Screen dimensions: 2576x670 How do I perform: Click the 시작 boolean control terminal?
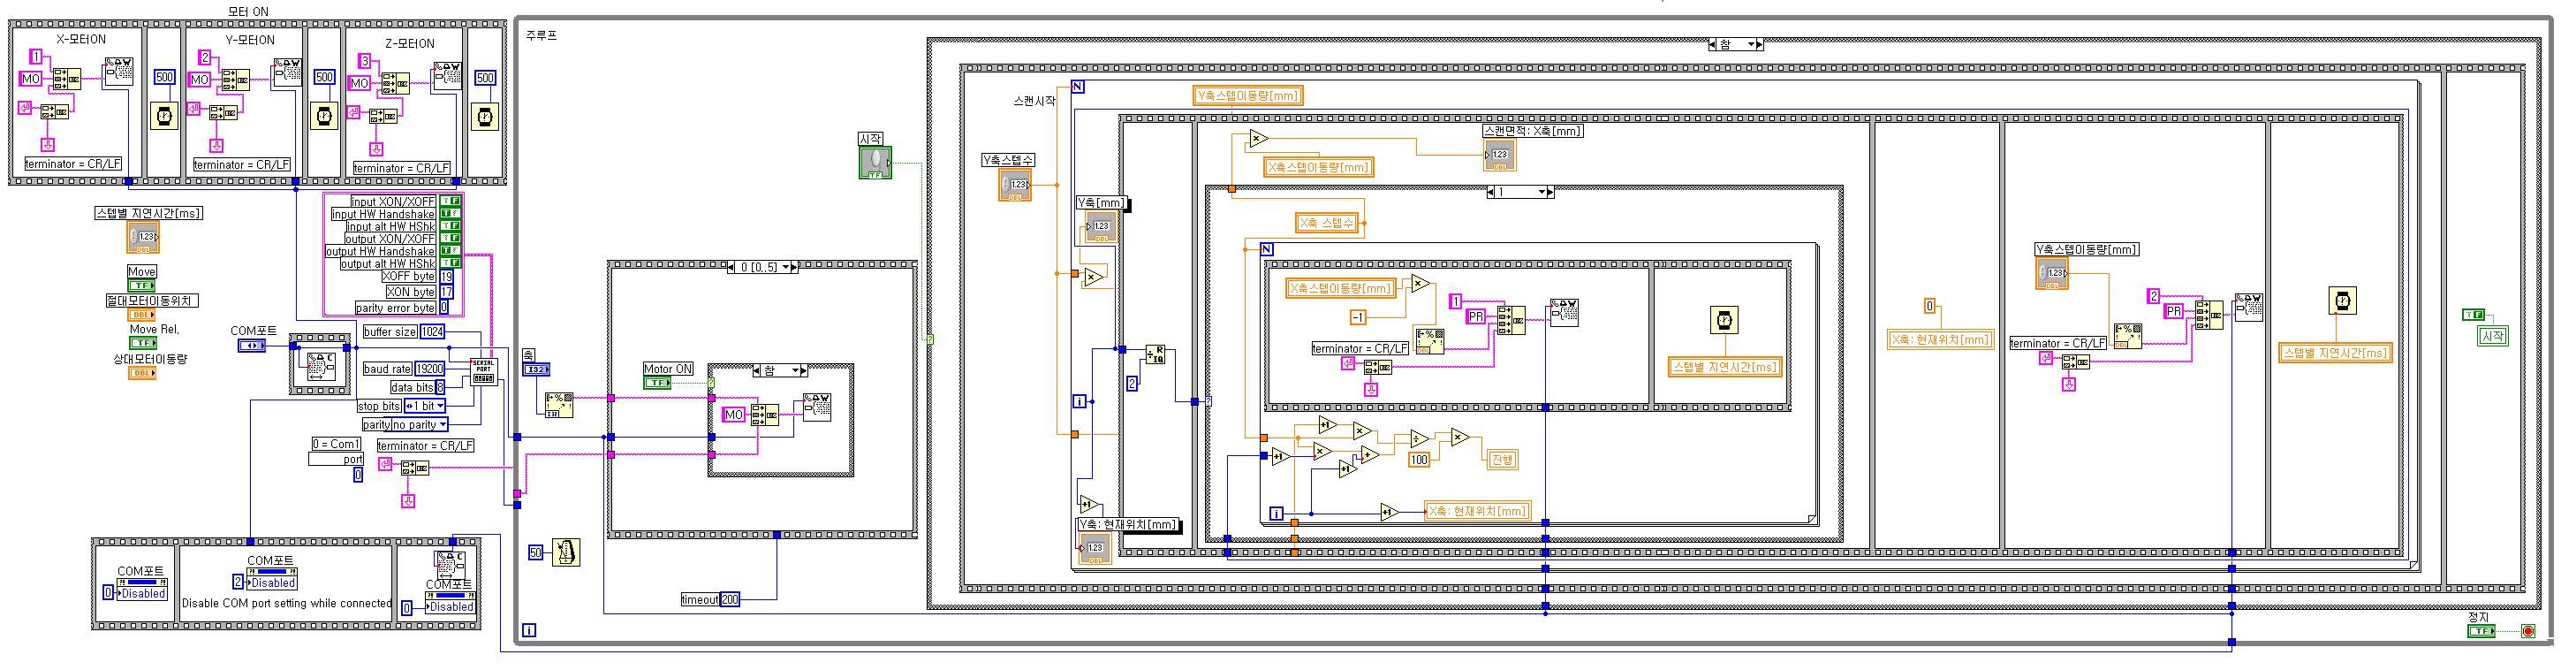pyautogui.click(x=875, y=162)
